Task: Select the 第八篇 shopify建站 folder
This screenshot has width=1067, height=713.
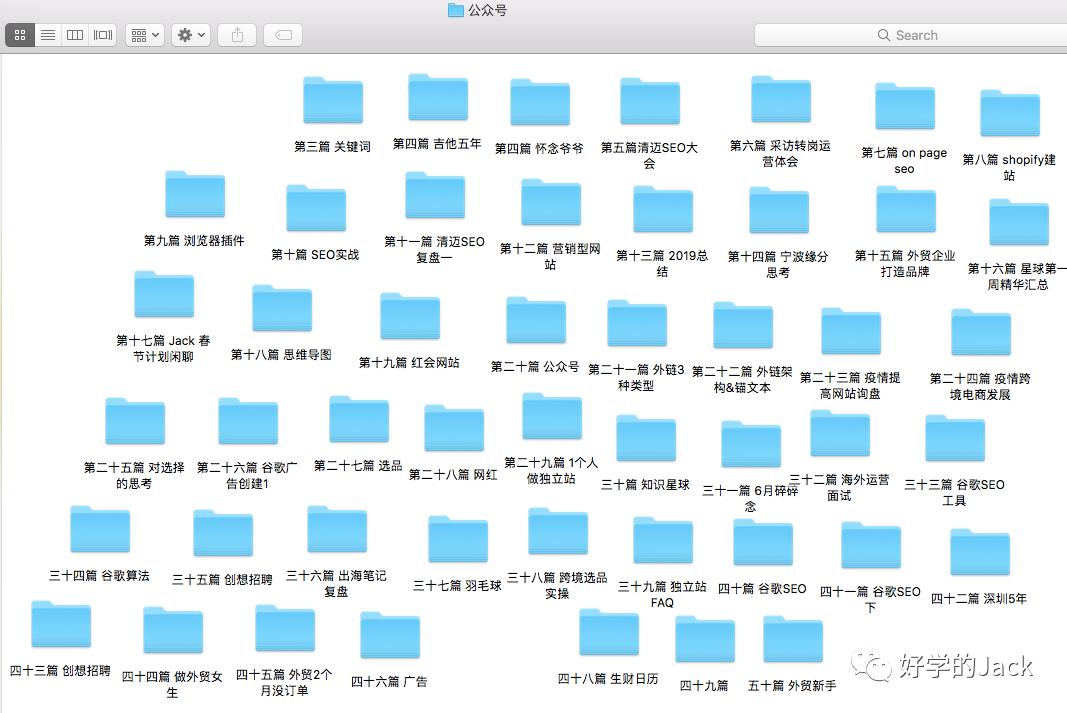Action: coord(1009,112)
